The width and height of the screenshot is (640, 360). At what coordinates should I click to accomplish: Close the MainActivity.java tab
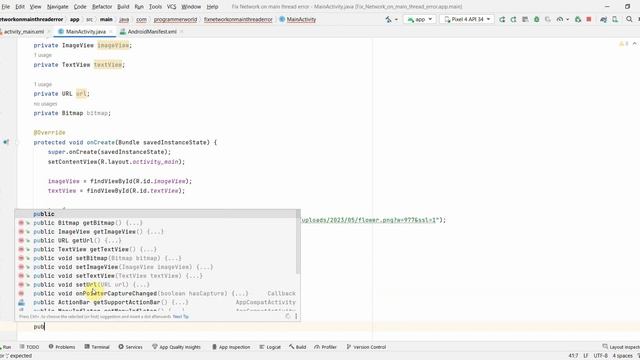coord(111,31)
